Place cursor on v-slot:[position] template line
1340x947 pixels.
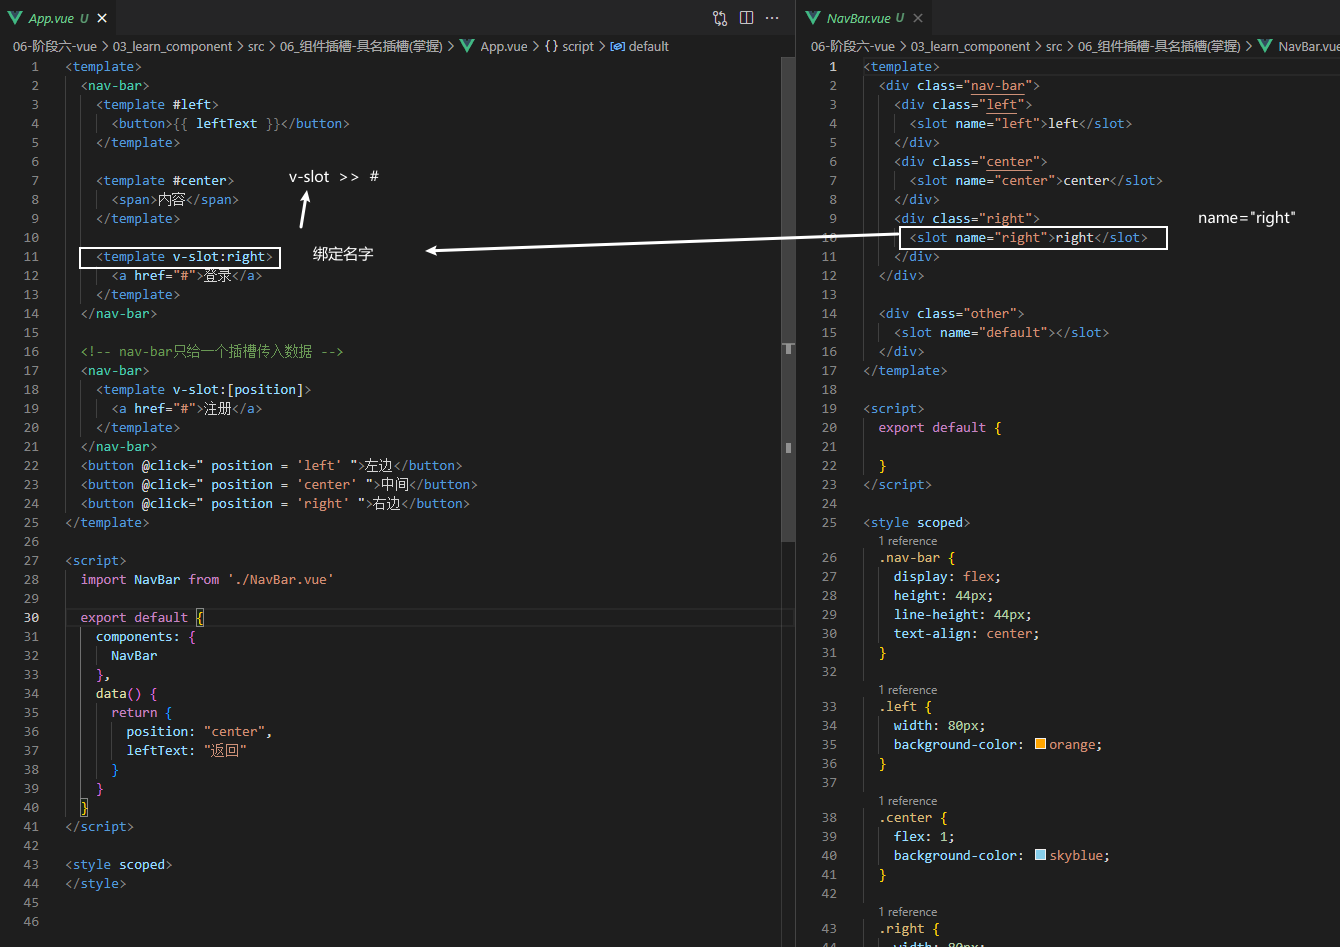point(204,389)
